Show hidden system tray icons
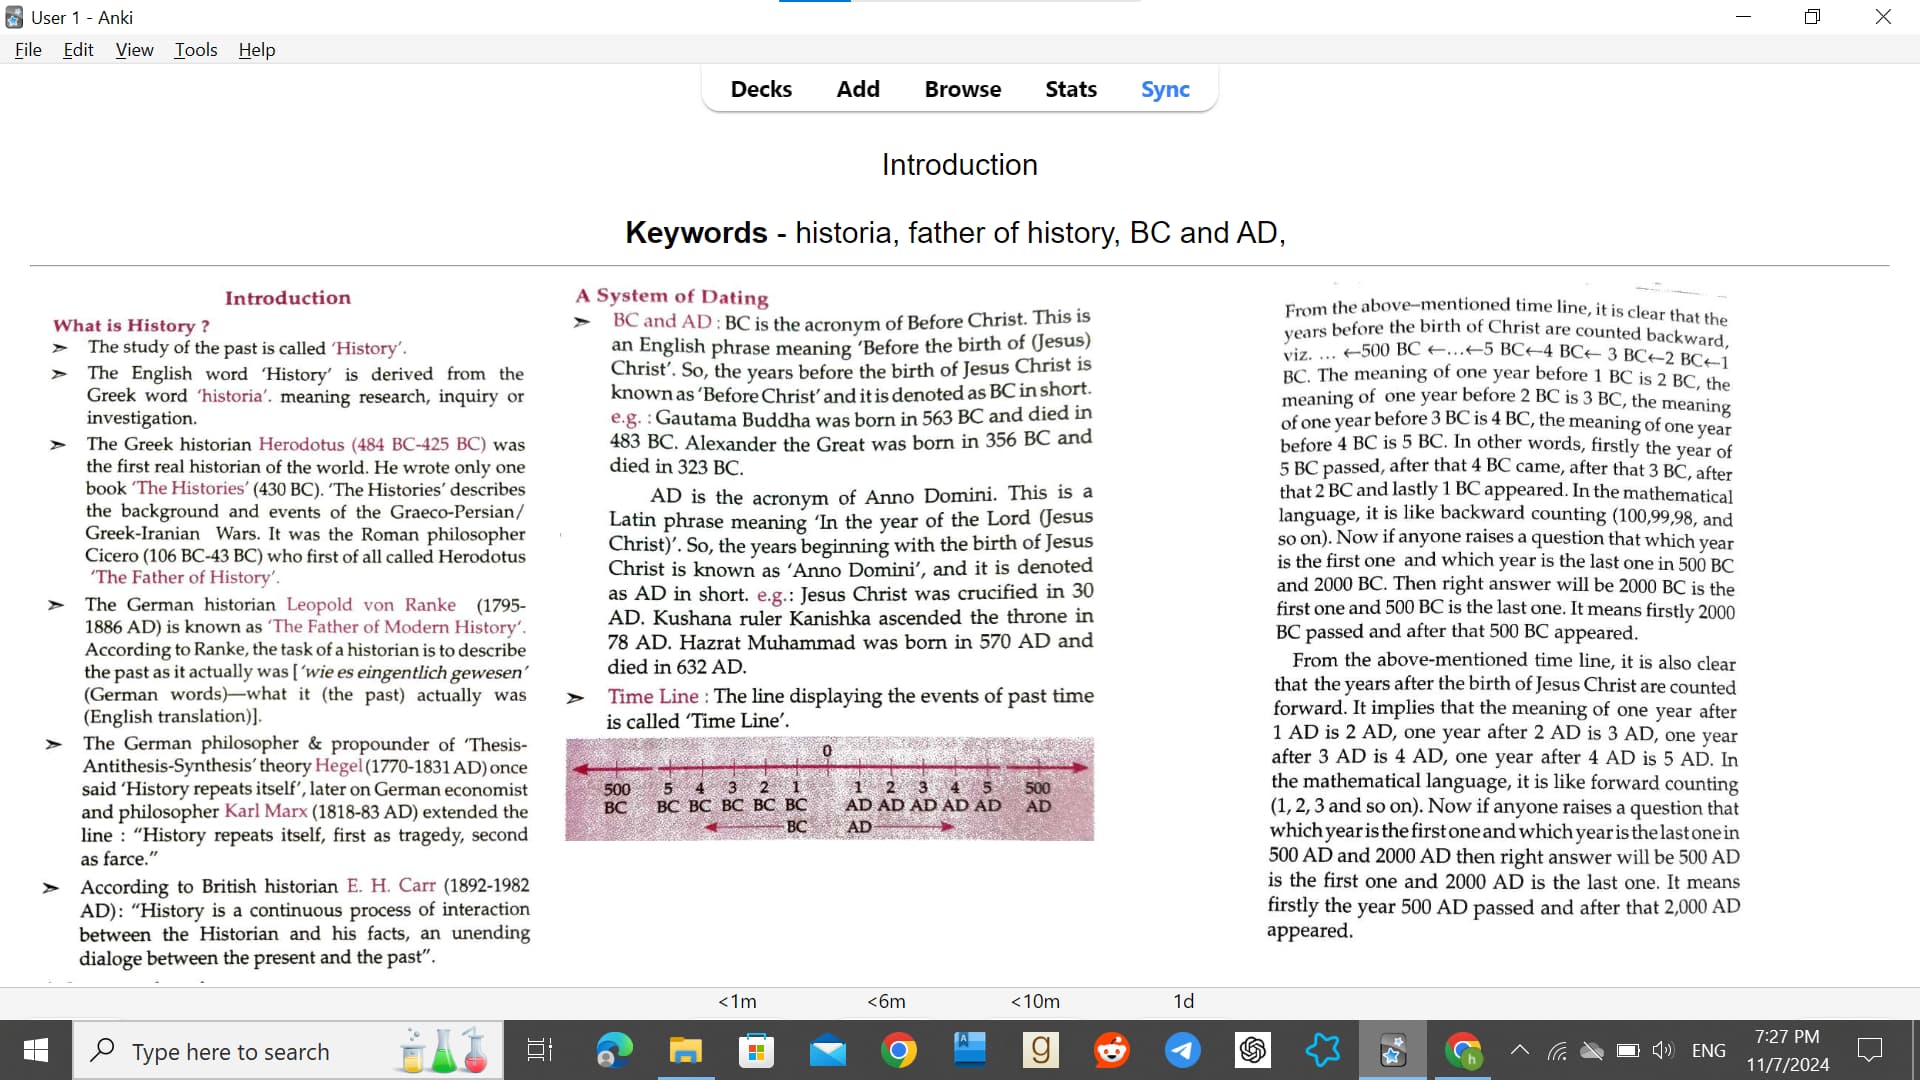 1519,1050
